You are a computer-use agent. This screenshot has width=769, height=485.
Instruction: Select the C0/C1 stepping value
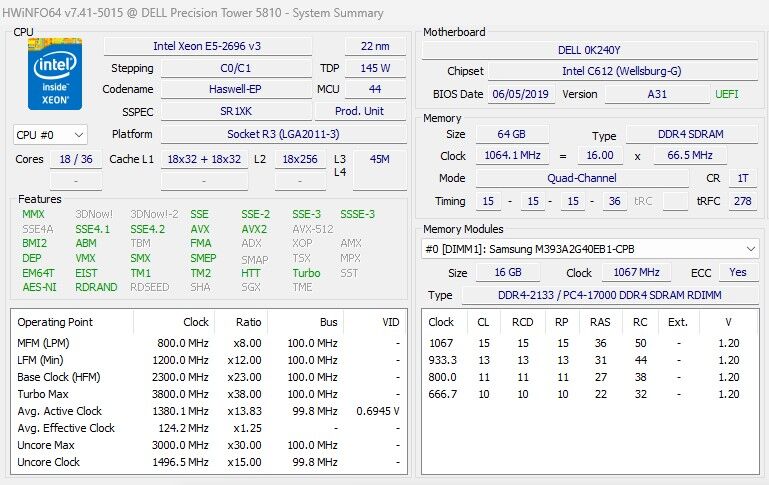(236, 68)
